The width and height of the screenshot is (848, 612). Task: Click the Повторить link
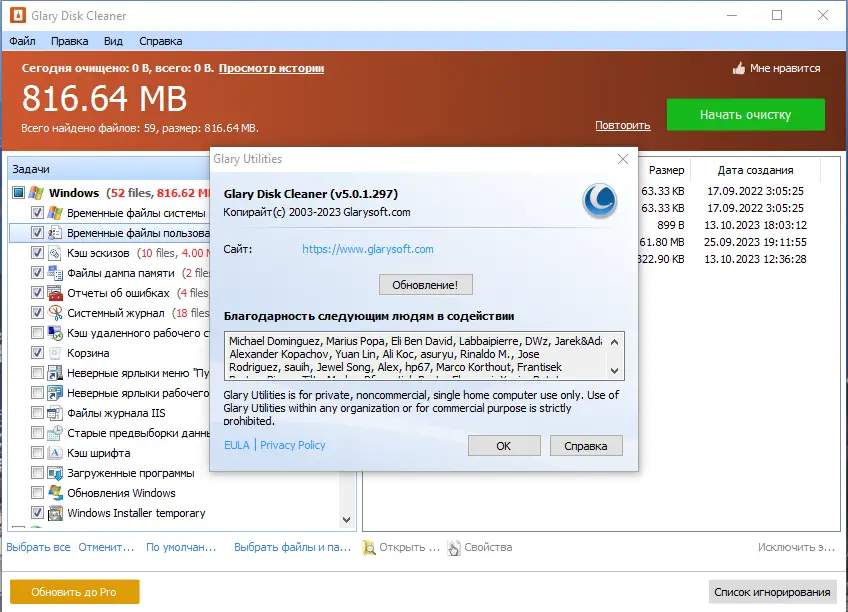(622, 125)
